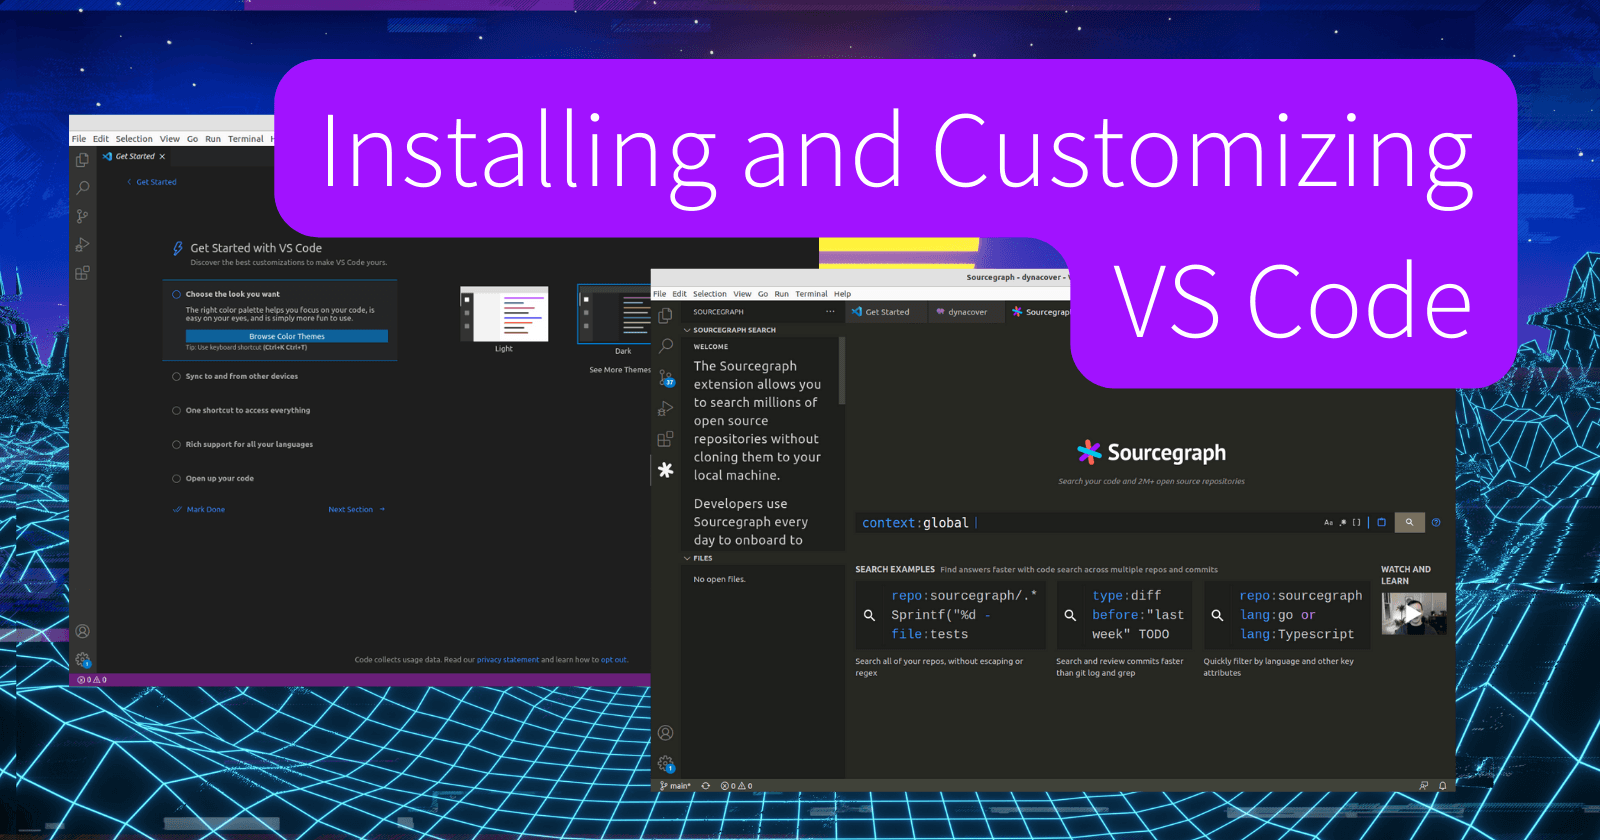Toggle case sensitivity (Aa) in Sourcegraph search
1600x840 pixels.
tap(1328, 522)
